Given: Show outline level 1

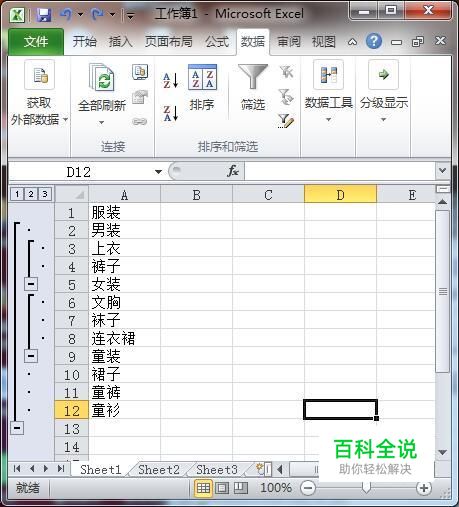Looking at the screenshot, I should point(17,194).
